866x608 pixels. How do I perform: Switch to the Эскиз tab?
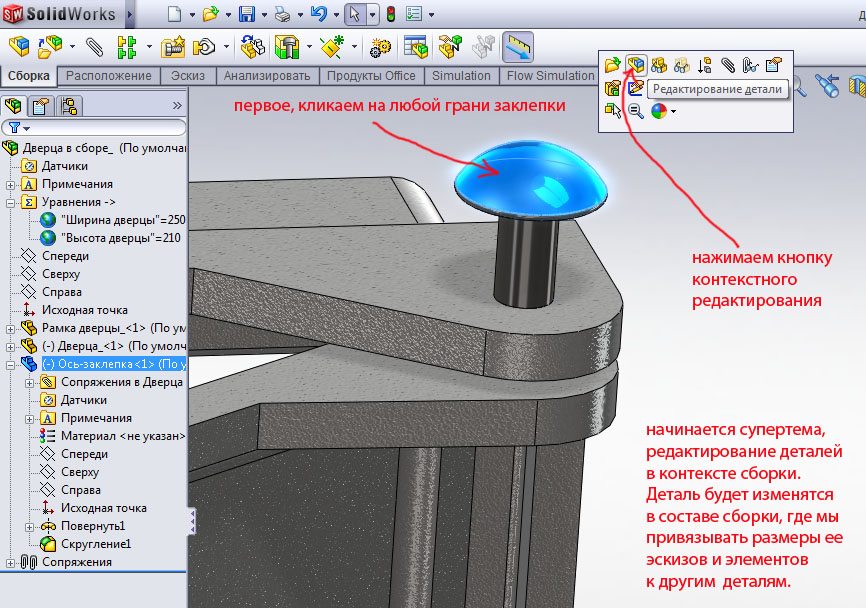pyautogui.click(x=188, y=76)
